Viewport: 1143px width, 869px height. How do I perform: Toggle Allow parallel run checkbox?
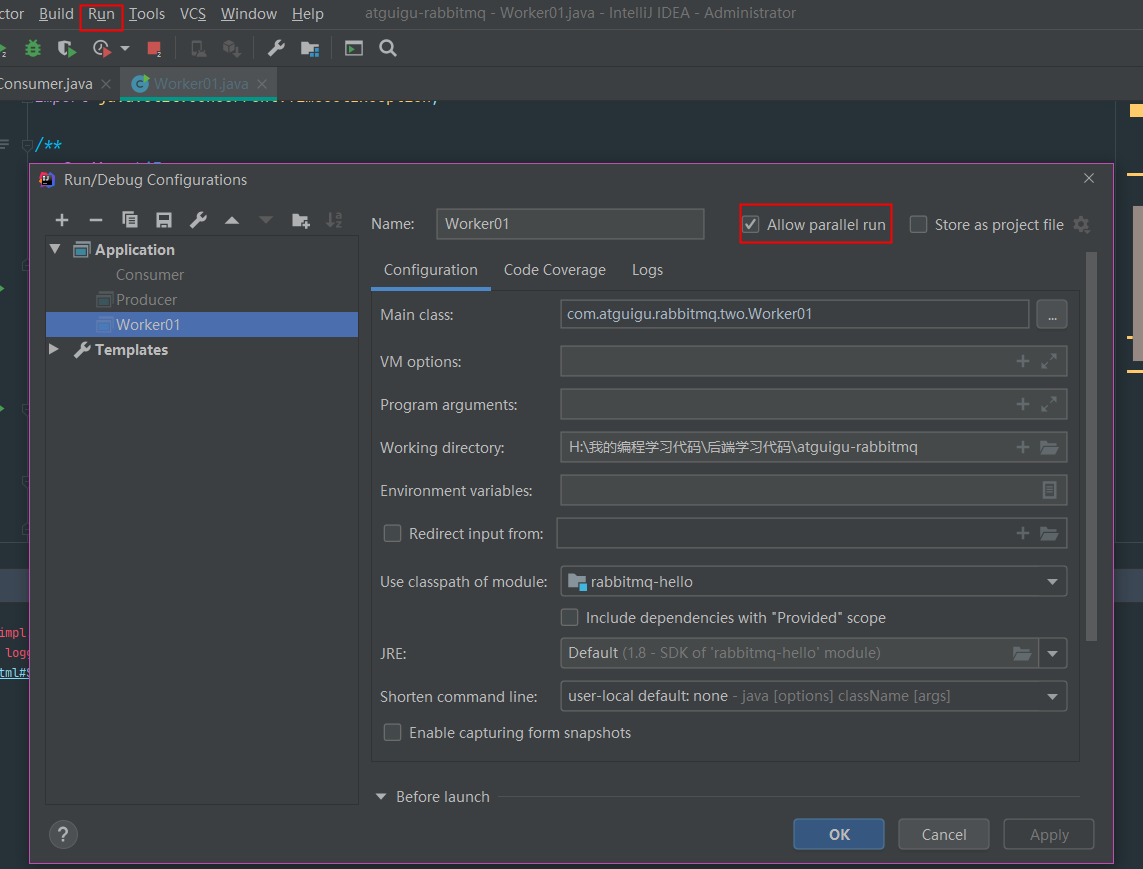[x=751, y=225]
